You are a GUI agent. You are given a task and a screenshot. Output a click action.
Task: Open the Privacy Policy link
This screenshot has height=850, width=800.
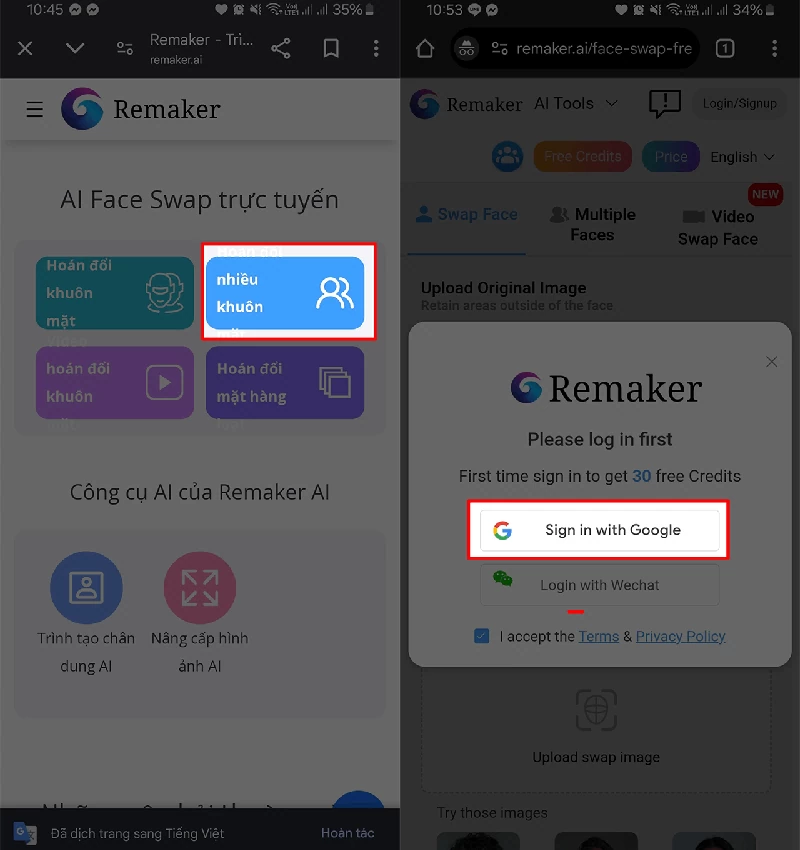[680, 636]
